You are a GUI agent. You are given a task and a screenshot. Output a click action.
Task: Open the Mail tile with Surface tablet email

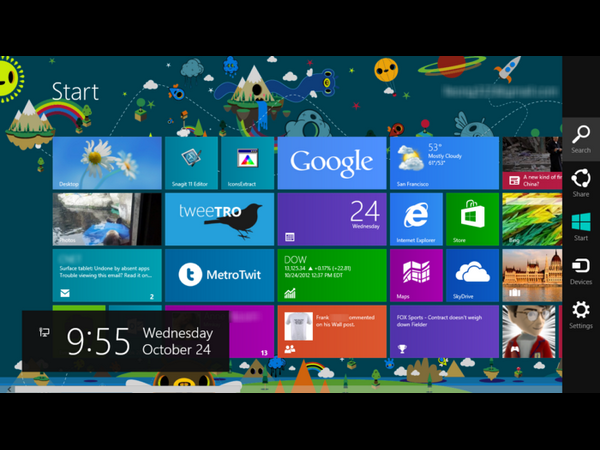pyautogui.click(x=107, y=276)
